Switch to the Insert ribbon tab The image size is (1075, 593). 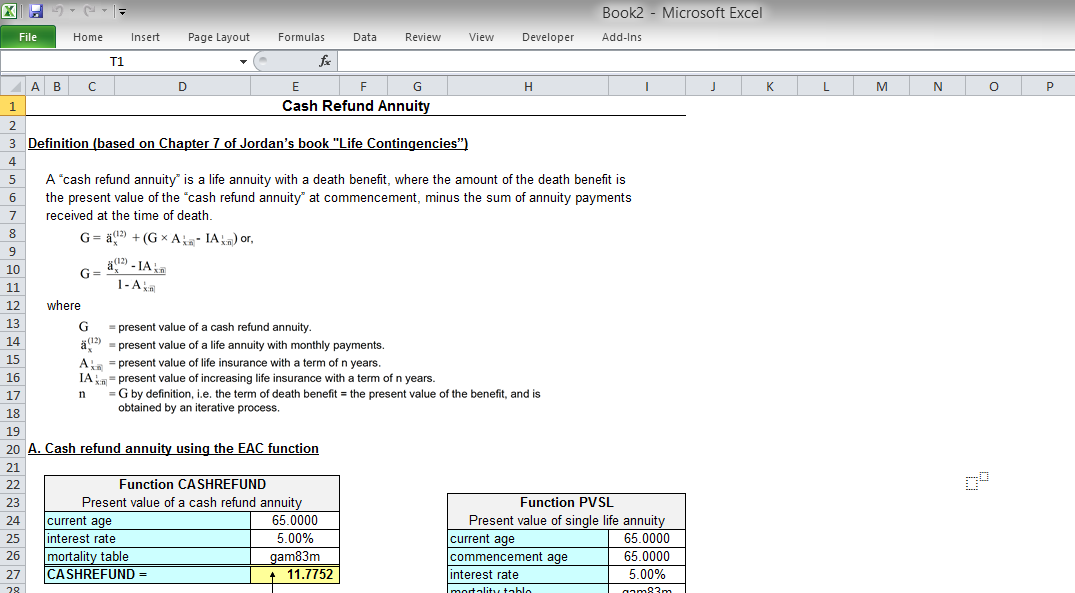pyautogui.click(x=145, y=37)
